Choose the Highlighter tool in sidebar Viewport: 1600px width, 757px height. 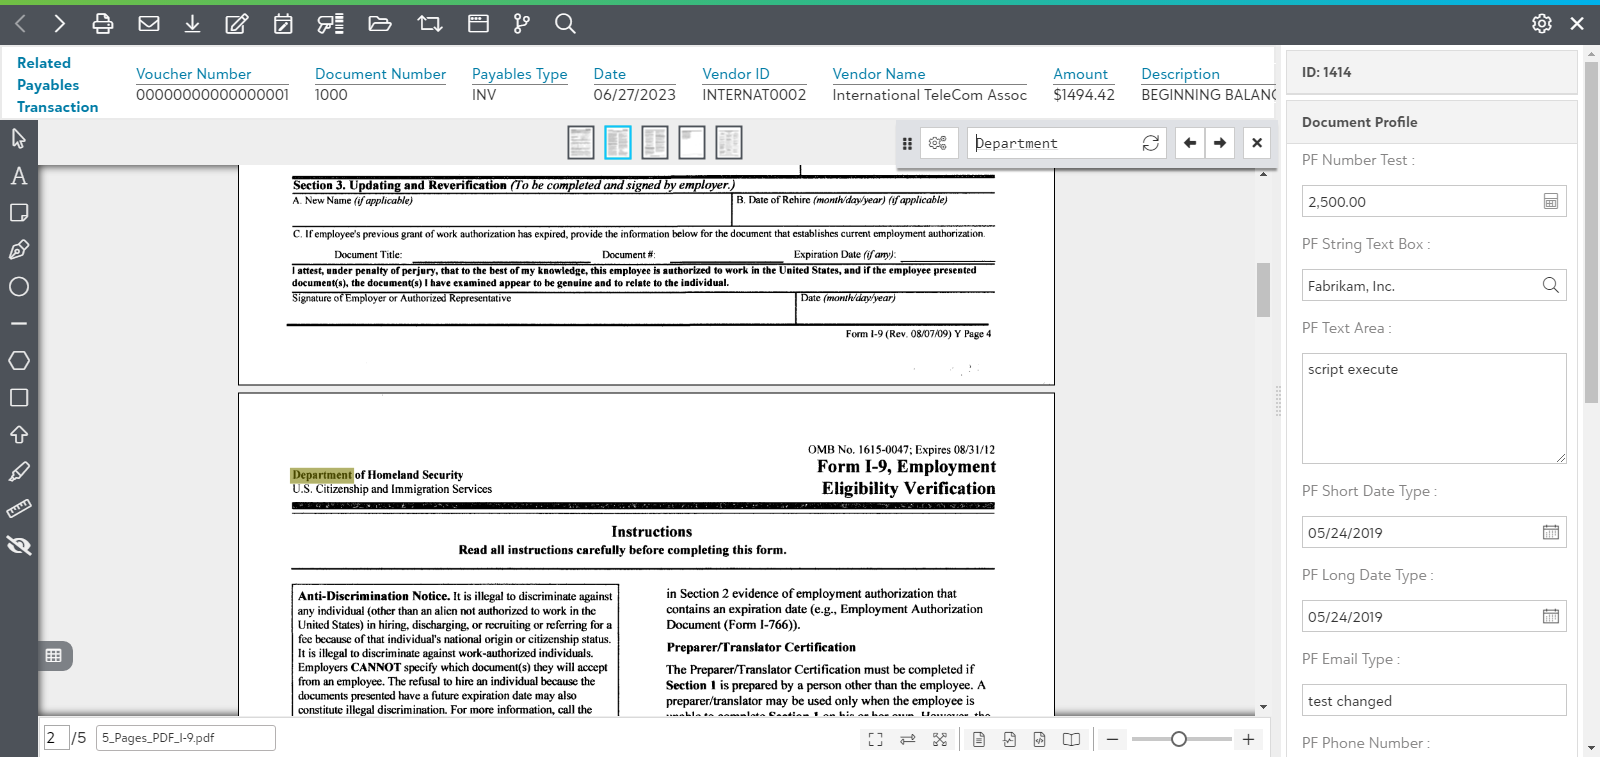pos(18,471)
